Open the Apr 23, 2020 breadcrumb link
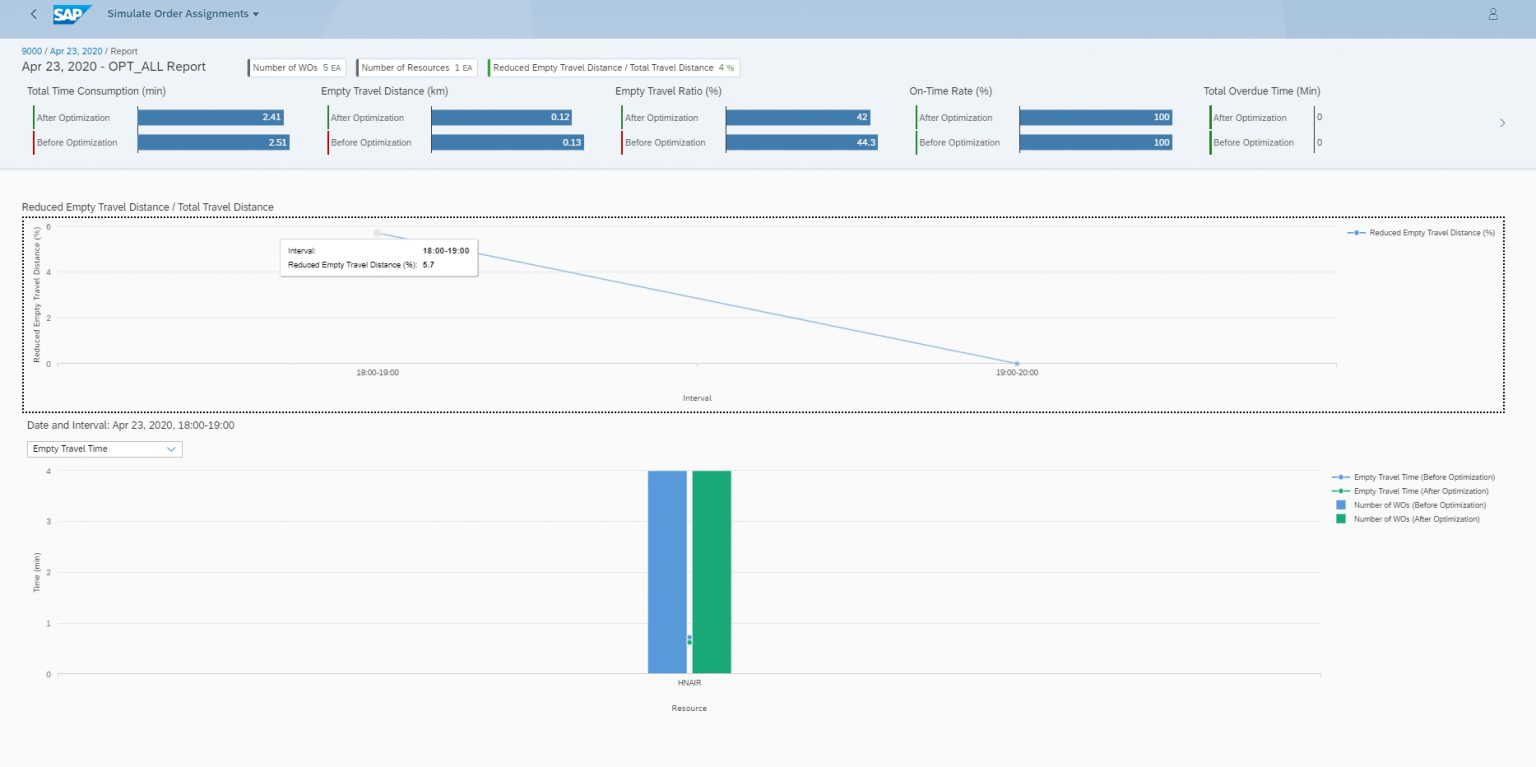1536x767 pixels. click(75, 50)
